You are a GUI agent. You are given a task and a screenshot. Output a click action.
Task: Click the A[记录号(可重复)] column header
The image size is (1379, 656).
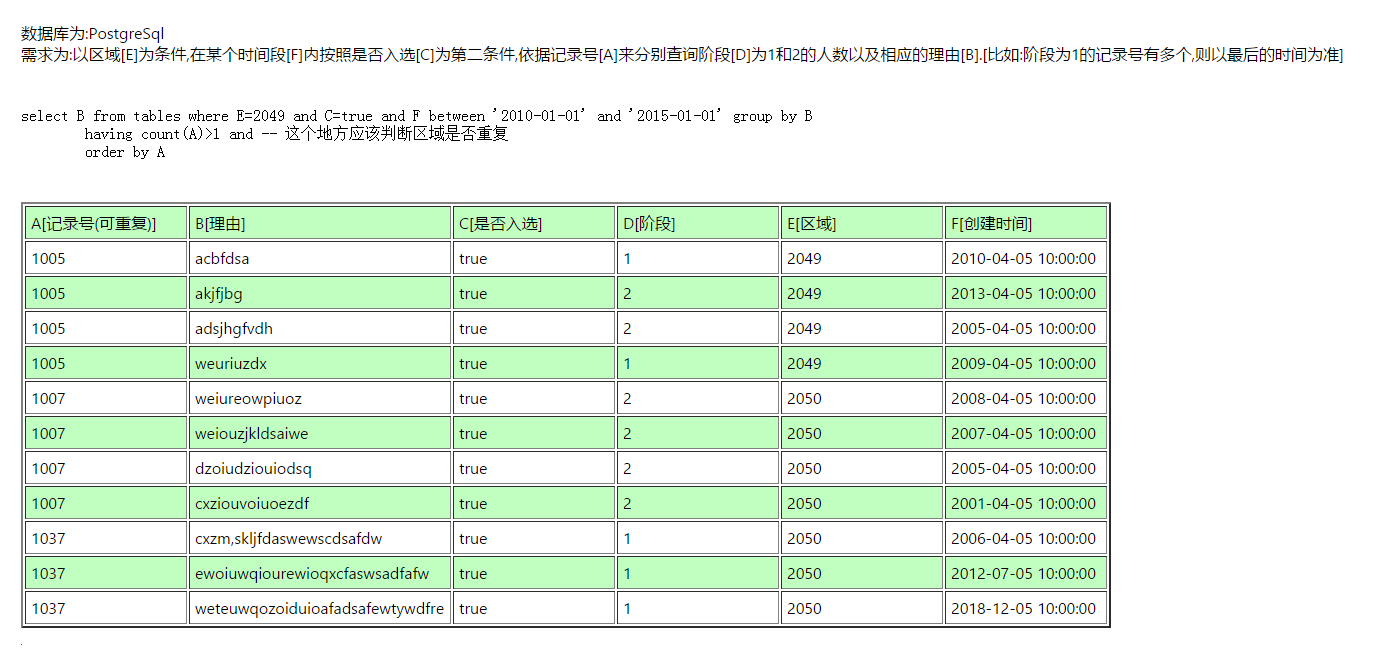[x=106, y=224]
